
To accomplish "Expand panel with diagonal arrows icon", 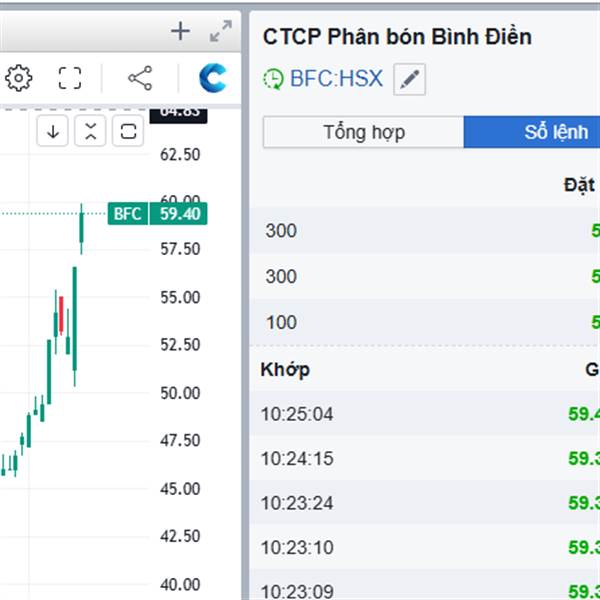I will (221, 31).
